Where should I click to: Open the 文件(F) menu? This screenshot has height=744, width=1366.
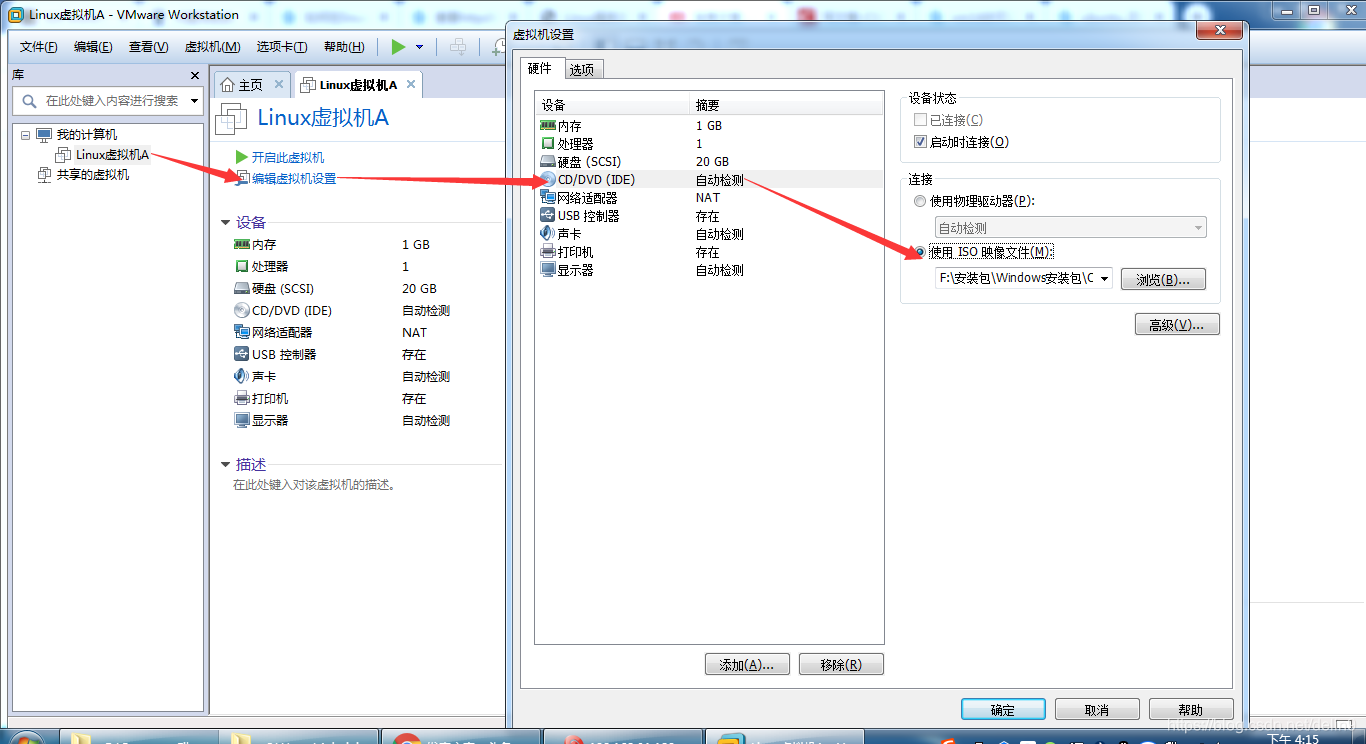tap(38, 47)
